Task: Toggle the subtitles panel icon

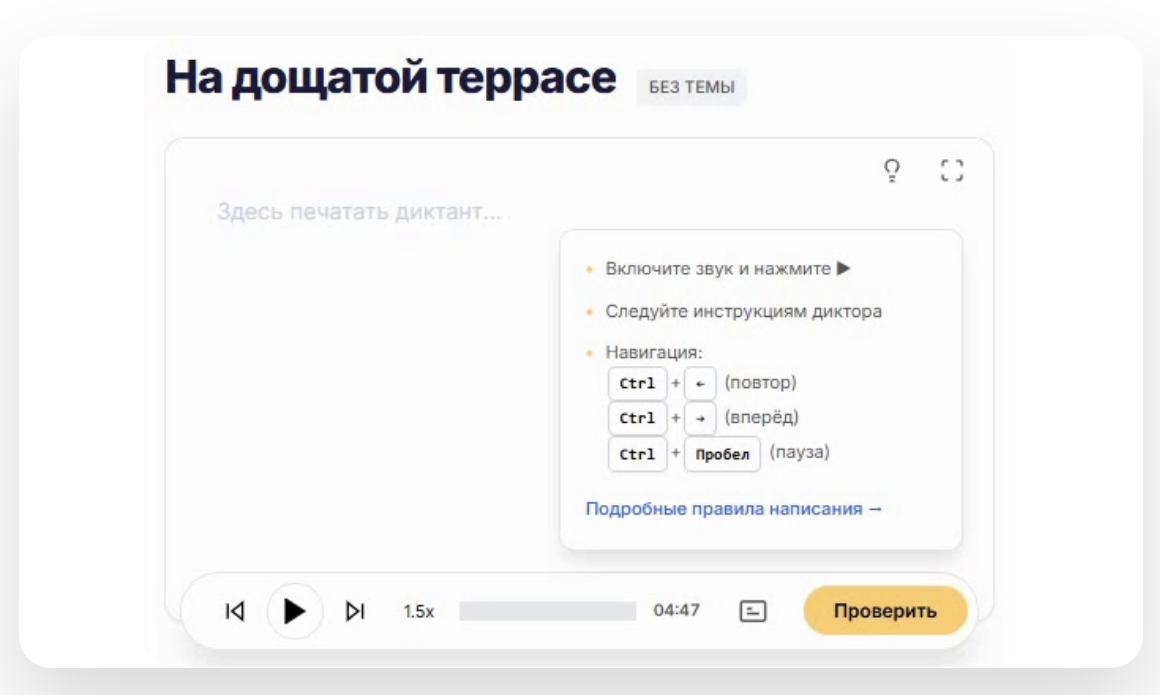Action: 752,611
